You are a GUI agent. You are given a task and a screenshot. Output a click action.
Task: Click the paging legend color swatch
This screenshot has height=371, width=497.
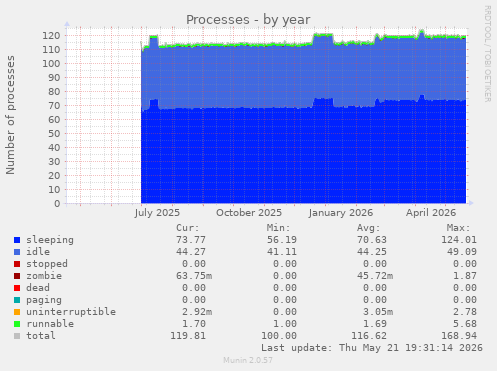(x=17, y=300)
